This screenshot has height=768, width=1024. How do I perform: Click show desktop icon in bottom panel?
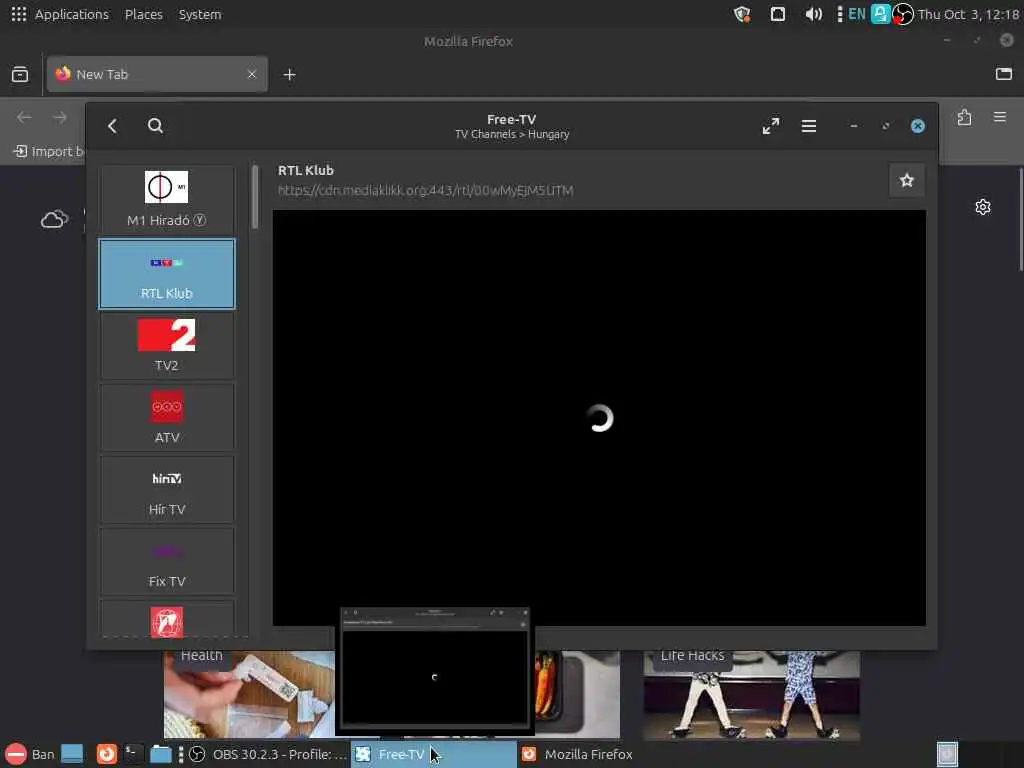[72, 754]
